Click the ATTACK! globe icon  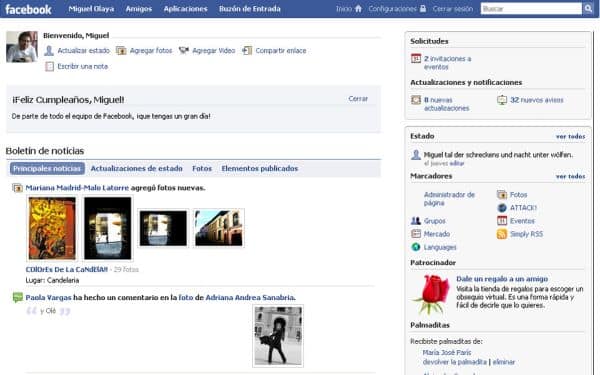pos(502,208)
